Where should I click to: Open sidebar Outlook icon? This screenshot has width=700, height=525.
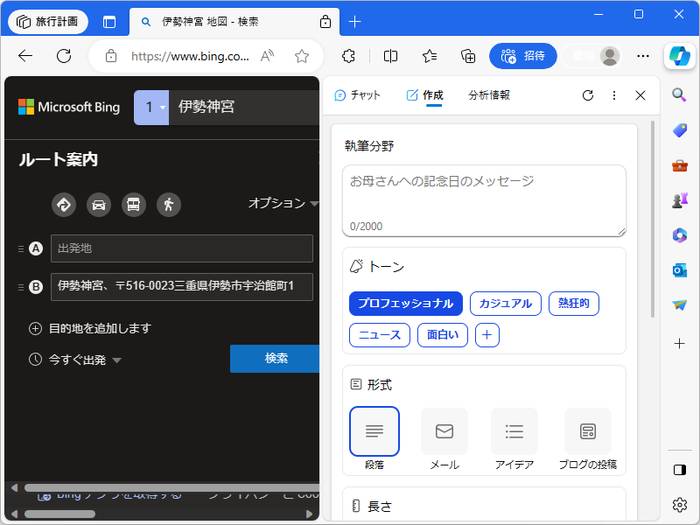[679, 270]
